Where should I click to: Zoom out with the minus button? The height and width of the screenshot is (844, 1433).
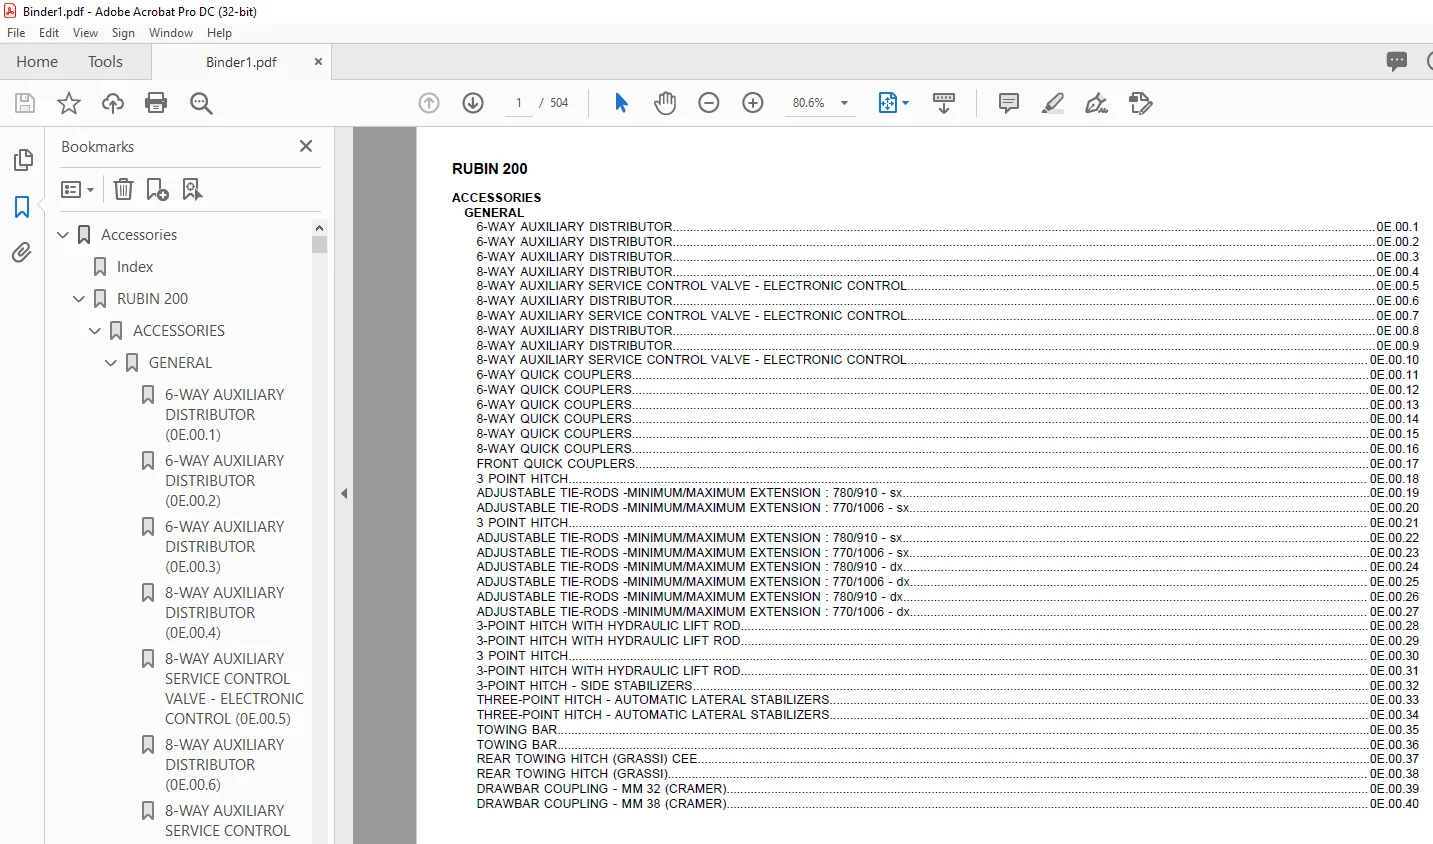(709, 103)
